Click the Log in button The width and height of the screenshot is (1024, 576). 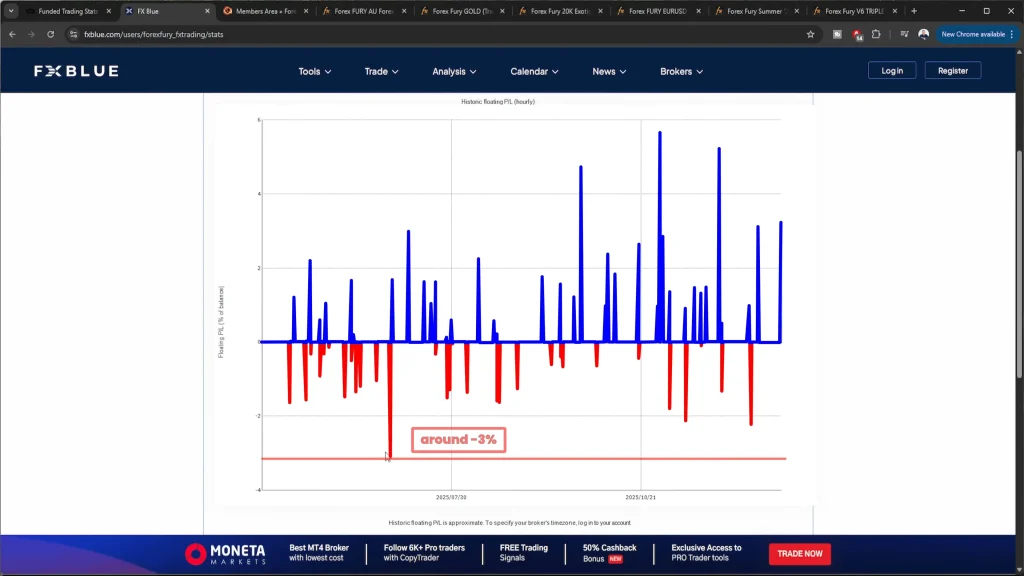click(892, 71)
